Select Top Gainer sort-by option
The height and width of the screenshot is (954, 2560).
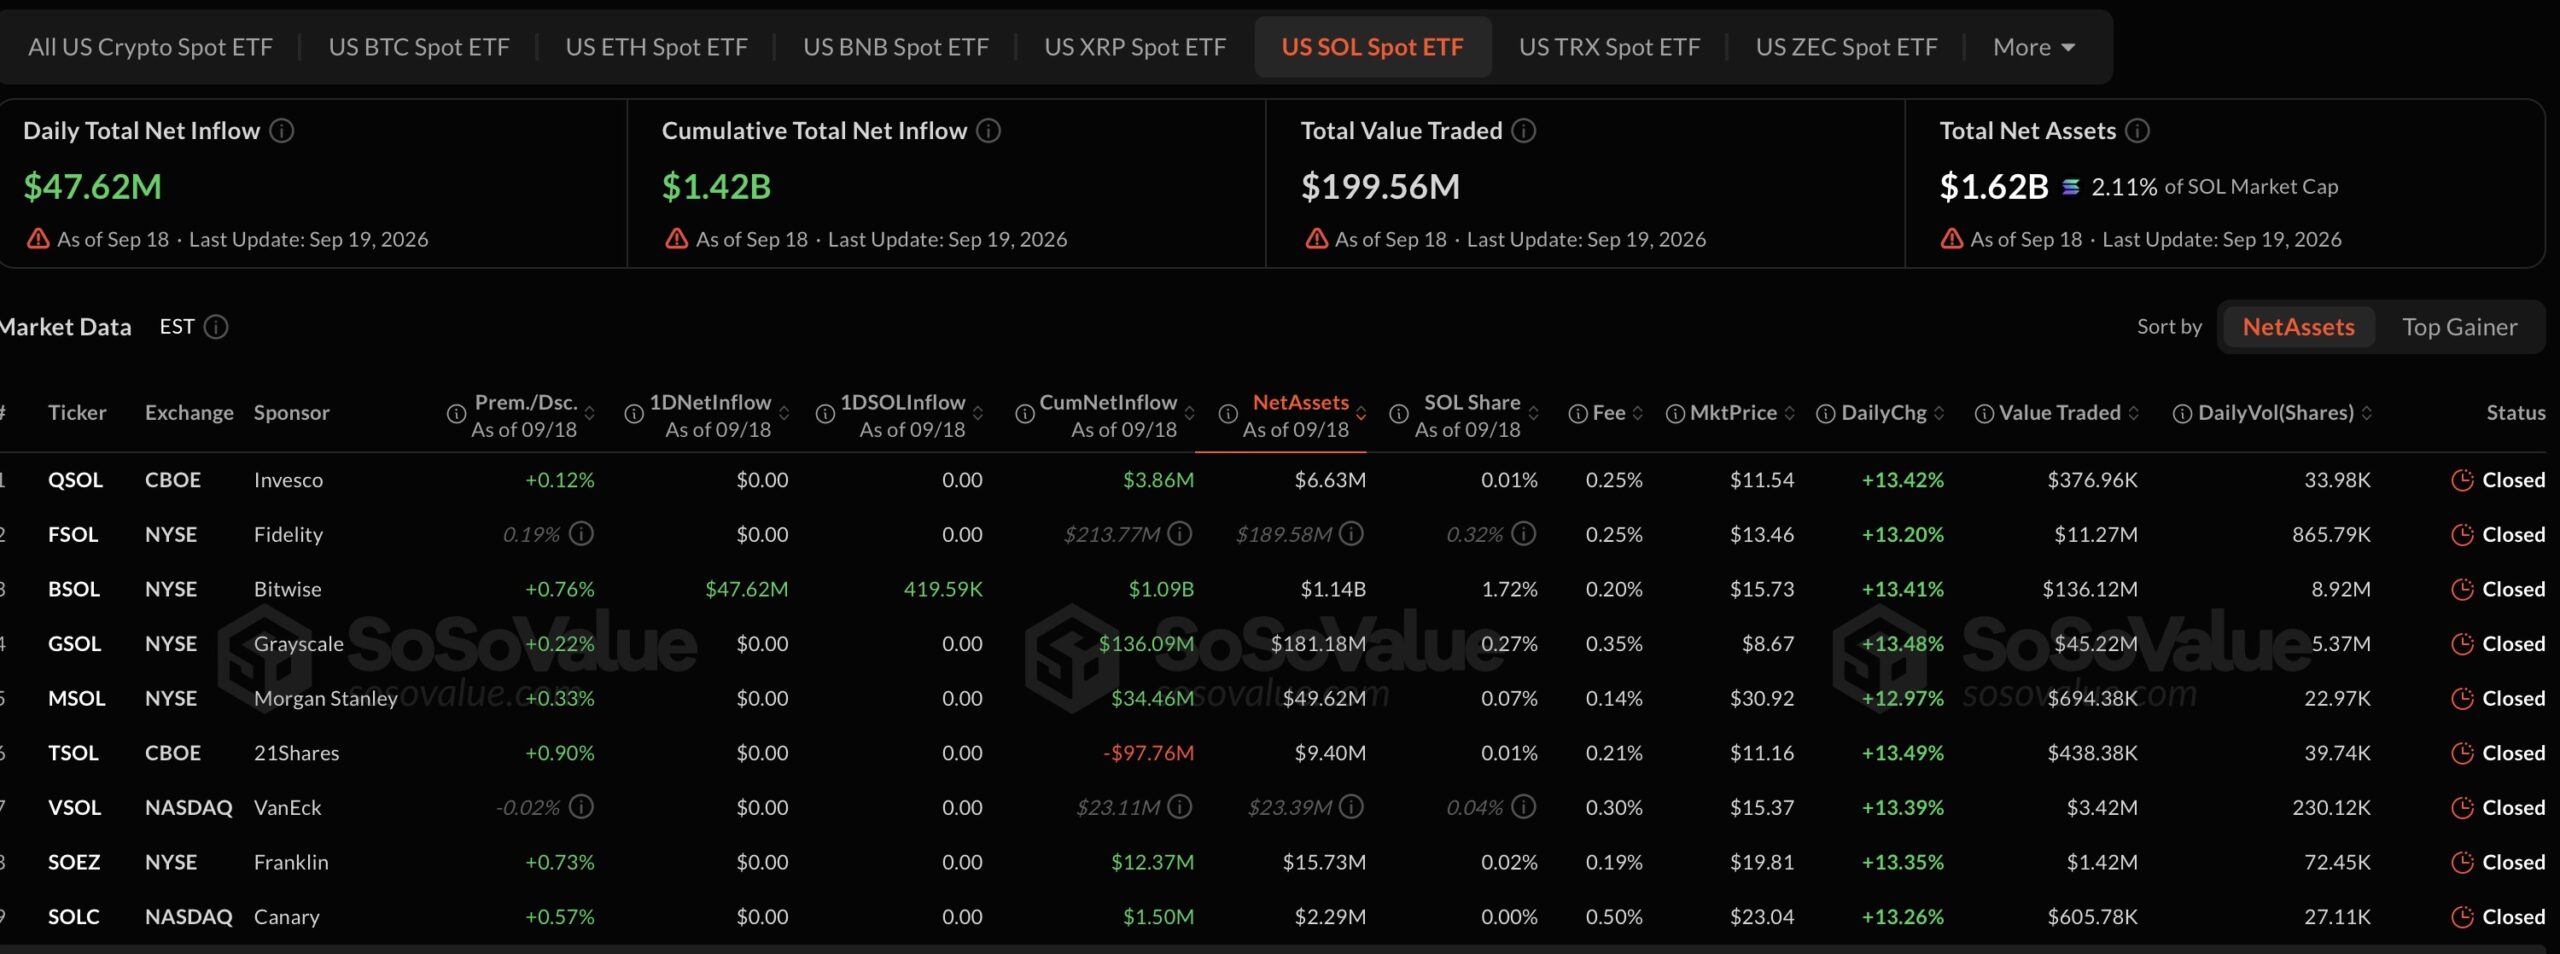coord(2460,327)
